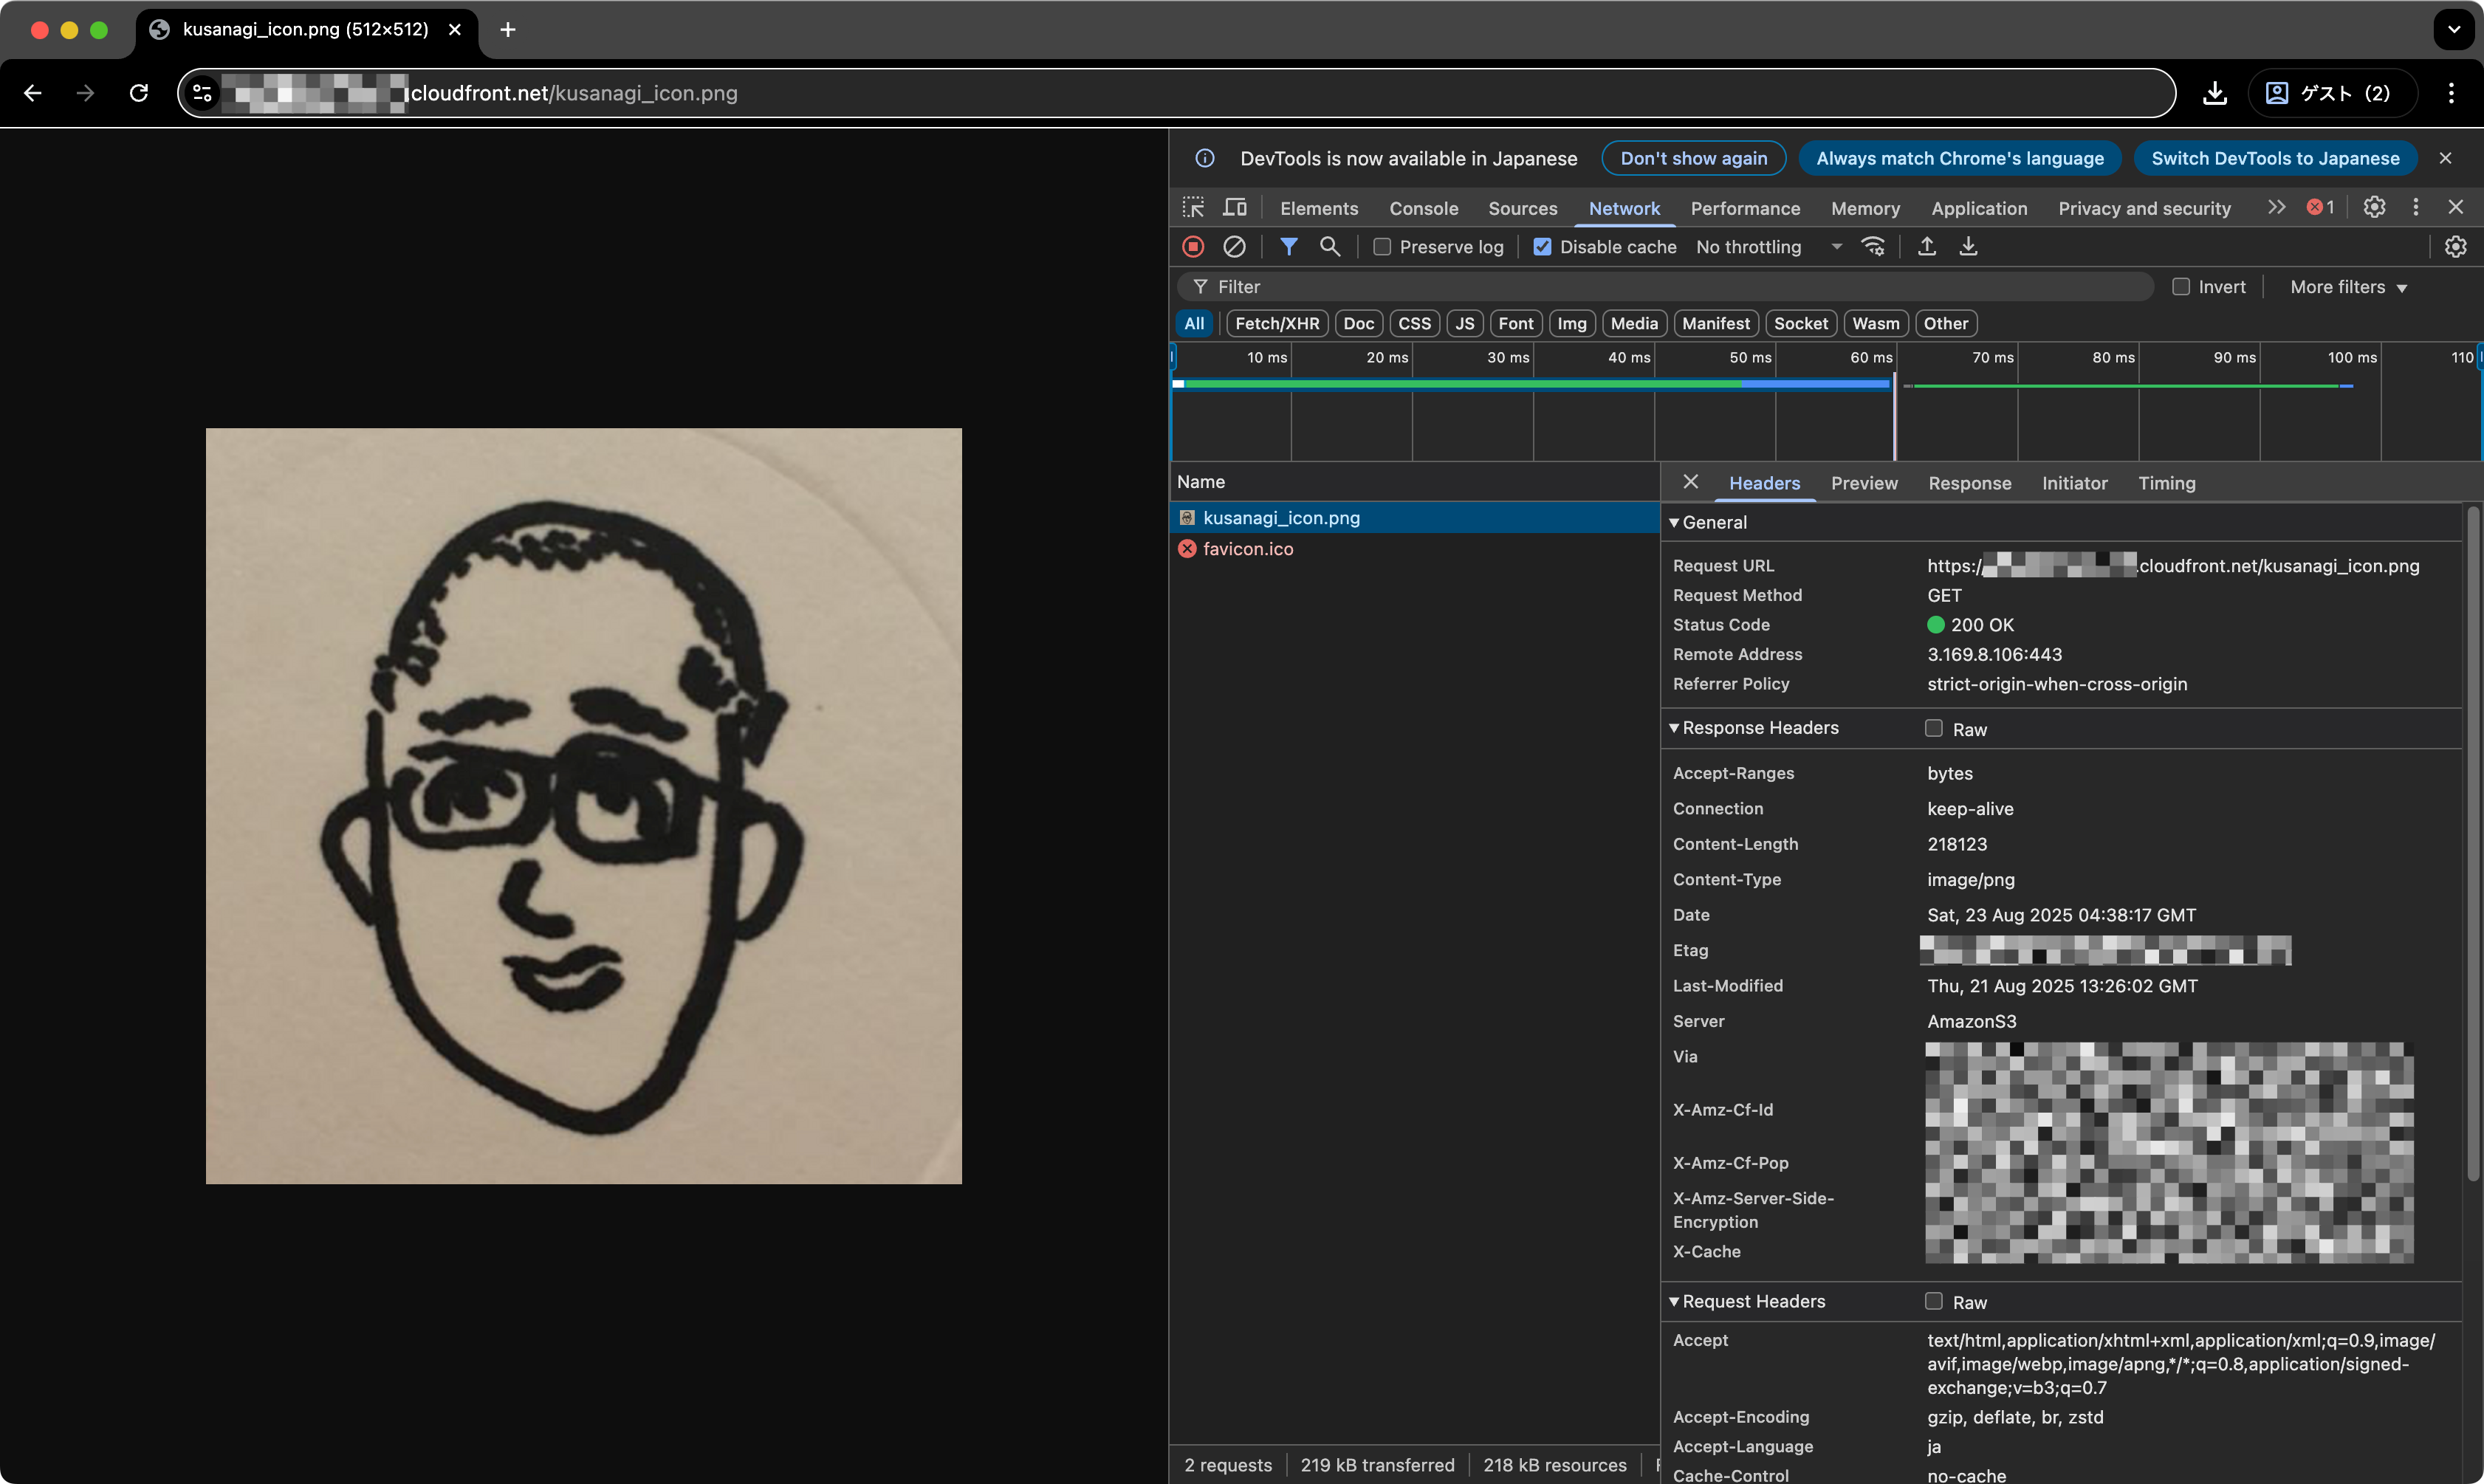Open the Performance tab
The height and width of the screenshot is (1484, 2484).
pos(1745,208)
